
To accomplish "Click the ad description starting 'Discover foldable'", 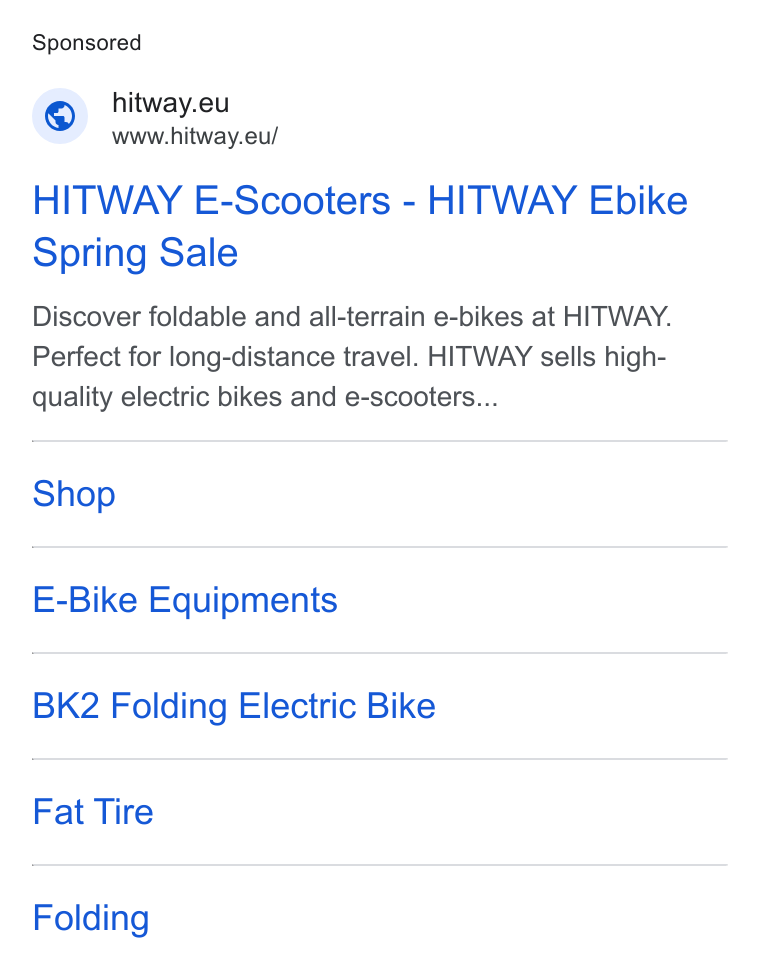I will pos(352,357).
